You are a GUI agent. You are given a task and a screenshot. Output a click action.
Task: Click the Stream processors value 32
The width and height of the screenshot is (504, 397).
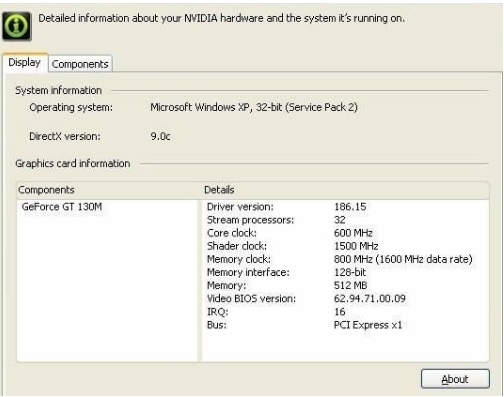click(x=340, y=220)
